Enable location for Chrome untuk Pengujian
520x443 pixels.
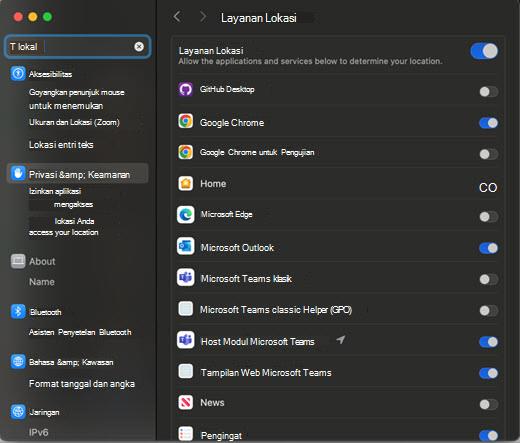[x=489, y=154]
